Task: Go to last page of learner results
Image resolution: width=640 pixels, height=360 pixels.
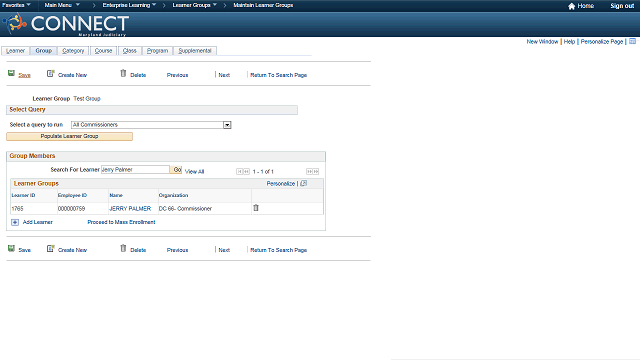Action: (316, 171)
